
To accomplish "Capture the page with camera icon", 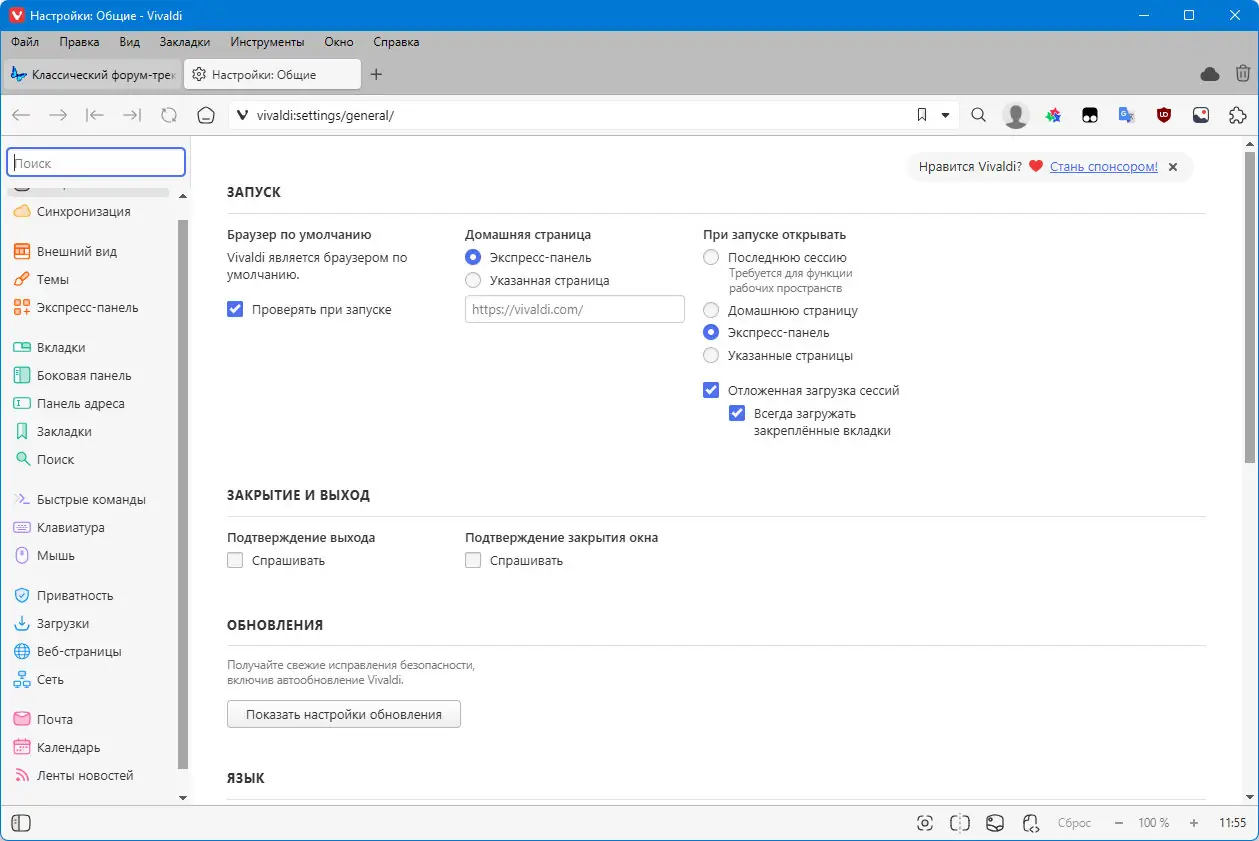I will click(x=926, y=823).
